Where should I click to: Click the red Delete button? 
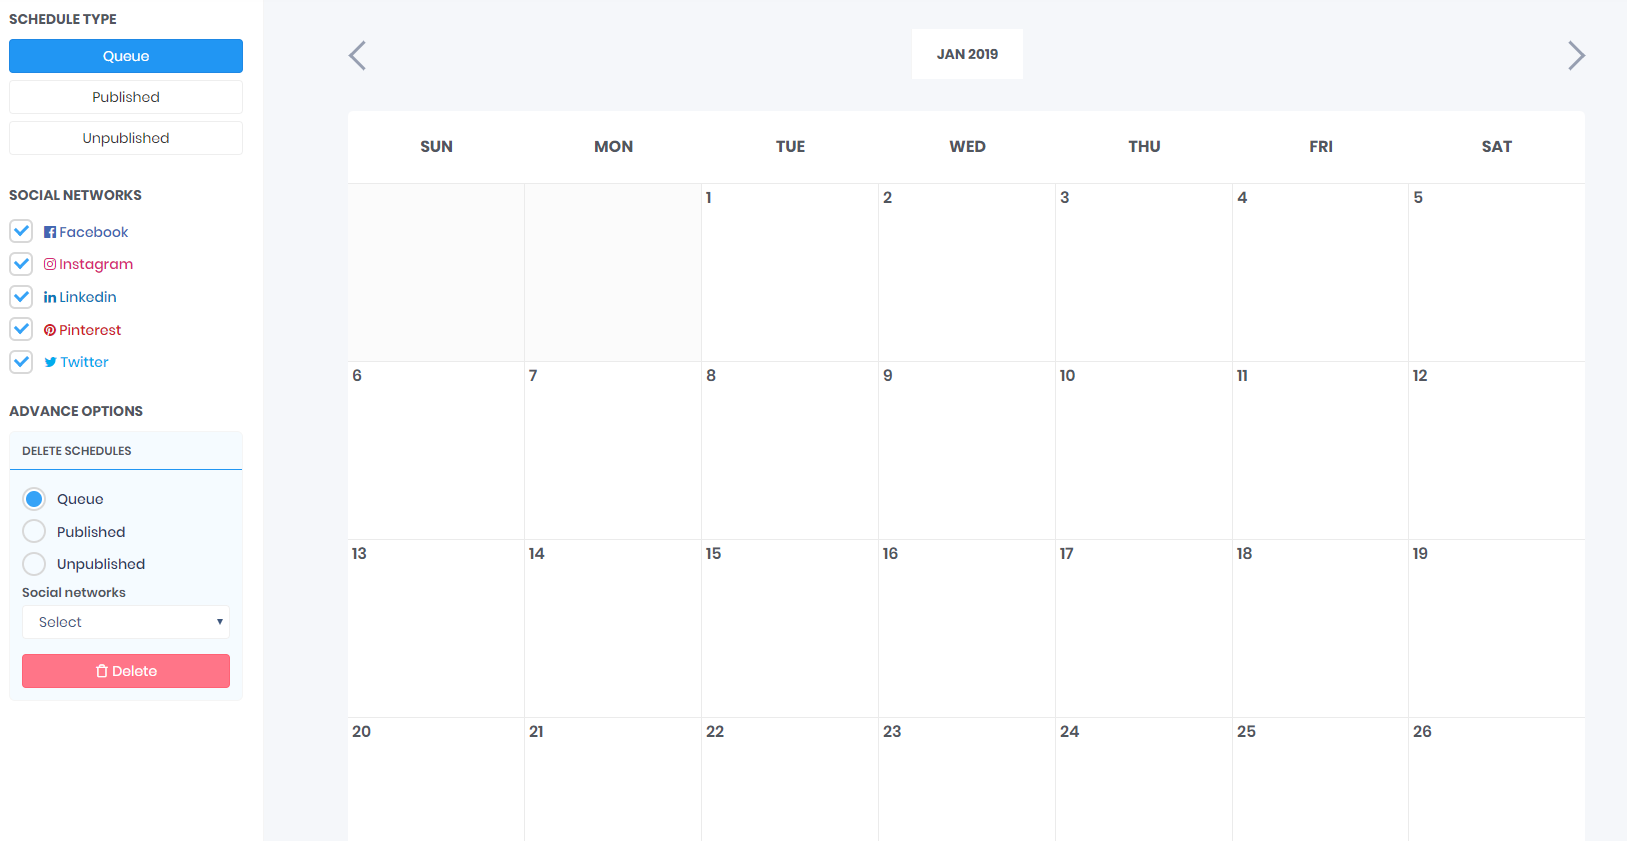(126, 671)
